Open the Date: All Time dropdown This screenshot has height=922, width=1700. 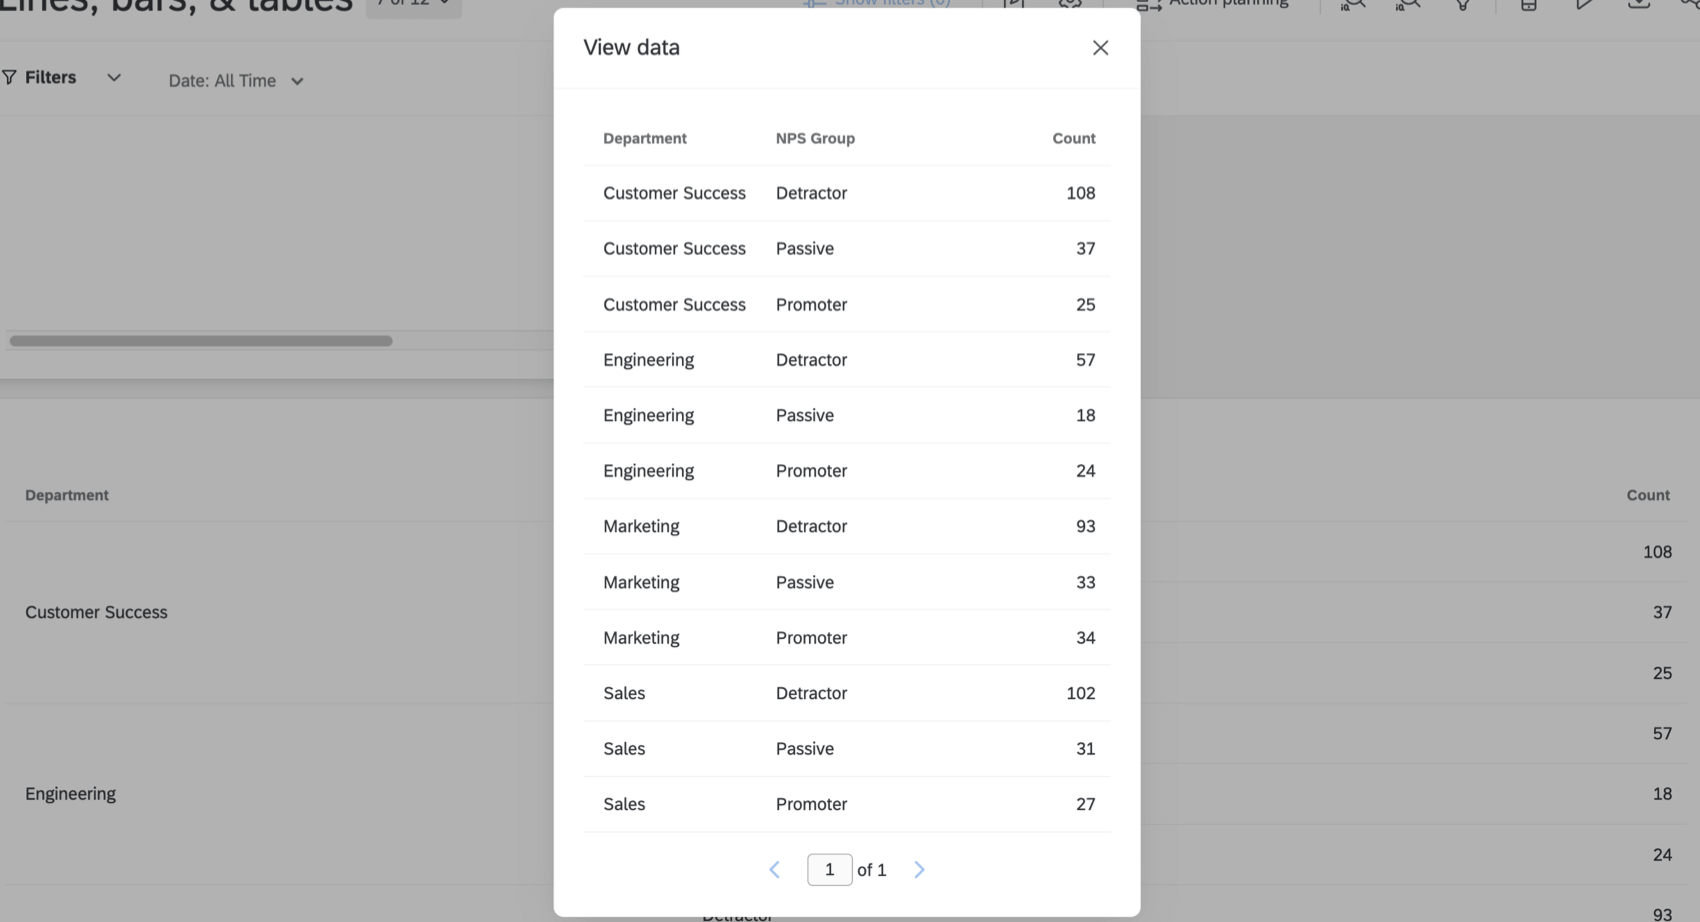coord(235,81)
